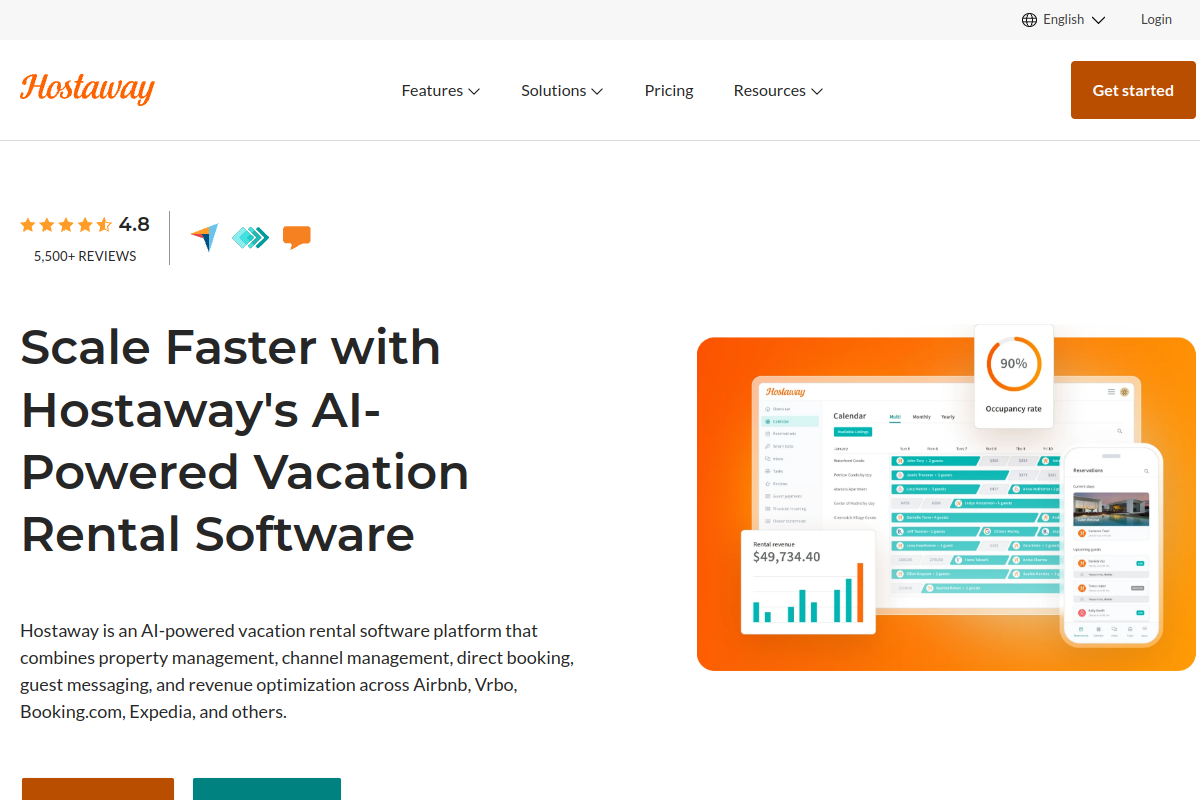Click the Hostaway logo inside dashboard preview

pos(785,392)
